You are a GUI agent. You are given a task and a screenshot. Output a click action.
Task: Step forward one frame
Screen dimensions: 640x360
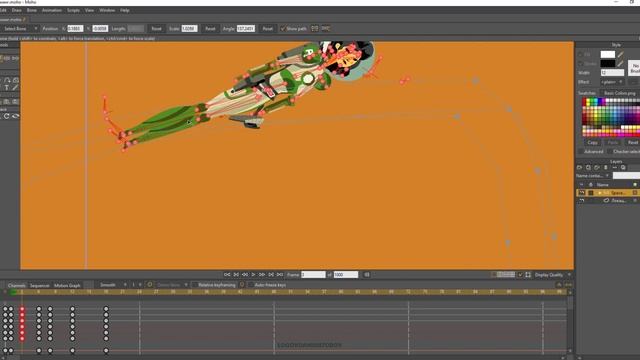click(x=262, y=275)
